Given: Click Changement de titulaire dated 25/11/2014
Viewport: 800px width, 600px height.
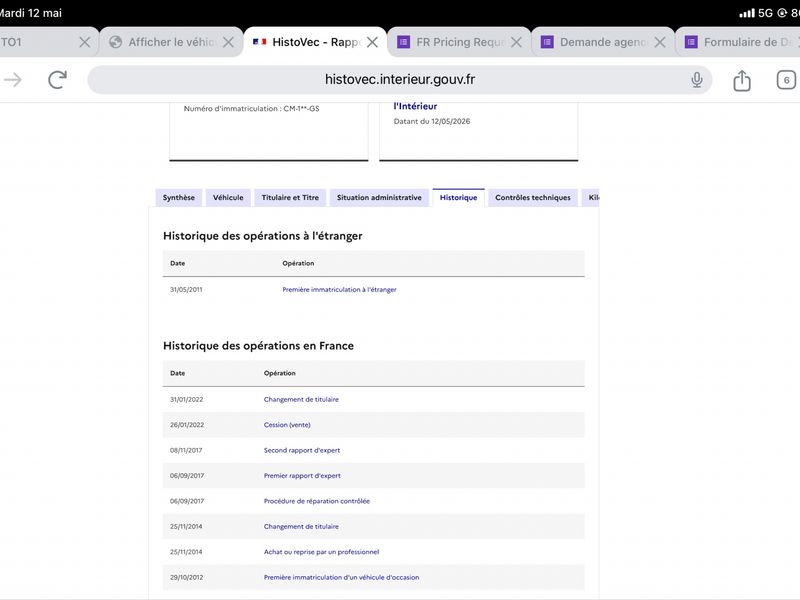Looking at the screenshot, I should [x=301, y=527].
